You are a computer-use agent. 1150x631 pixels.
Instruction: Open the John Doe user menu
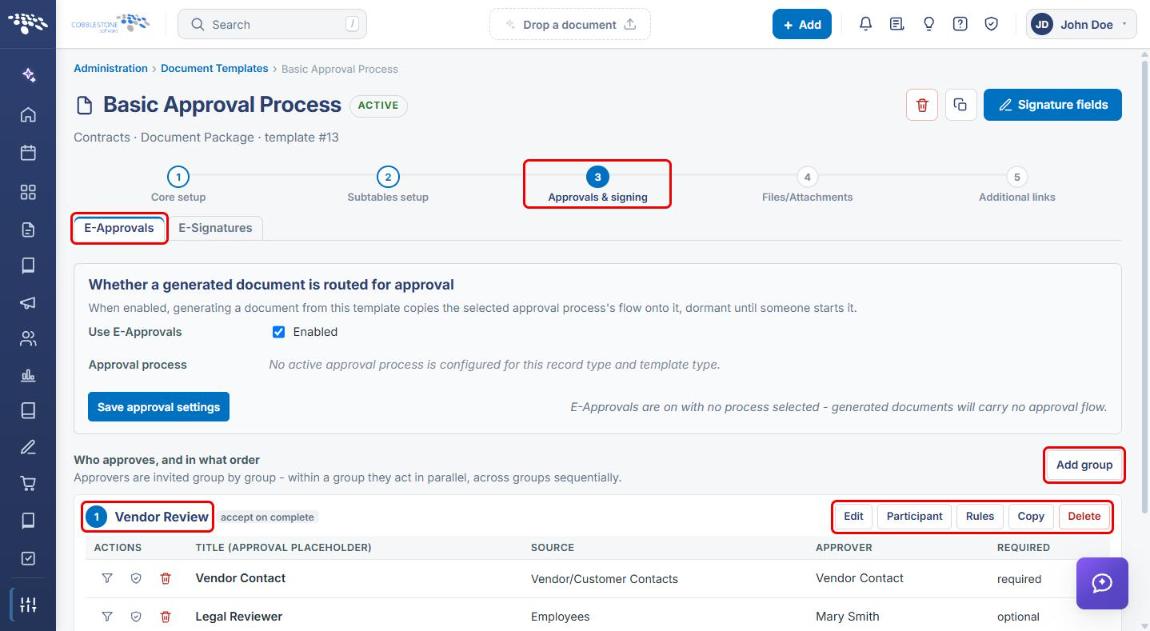pos(1081,24)
